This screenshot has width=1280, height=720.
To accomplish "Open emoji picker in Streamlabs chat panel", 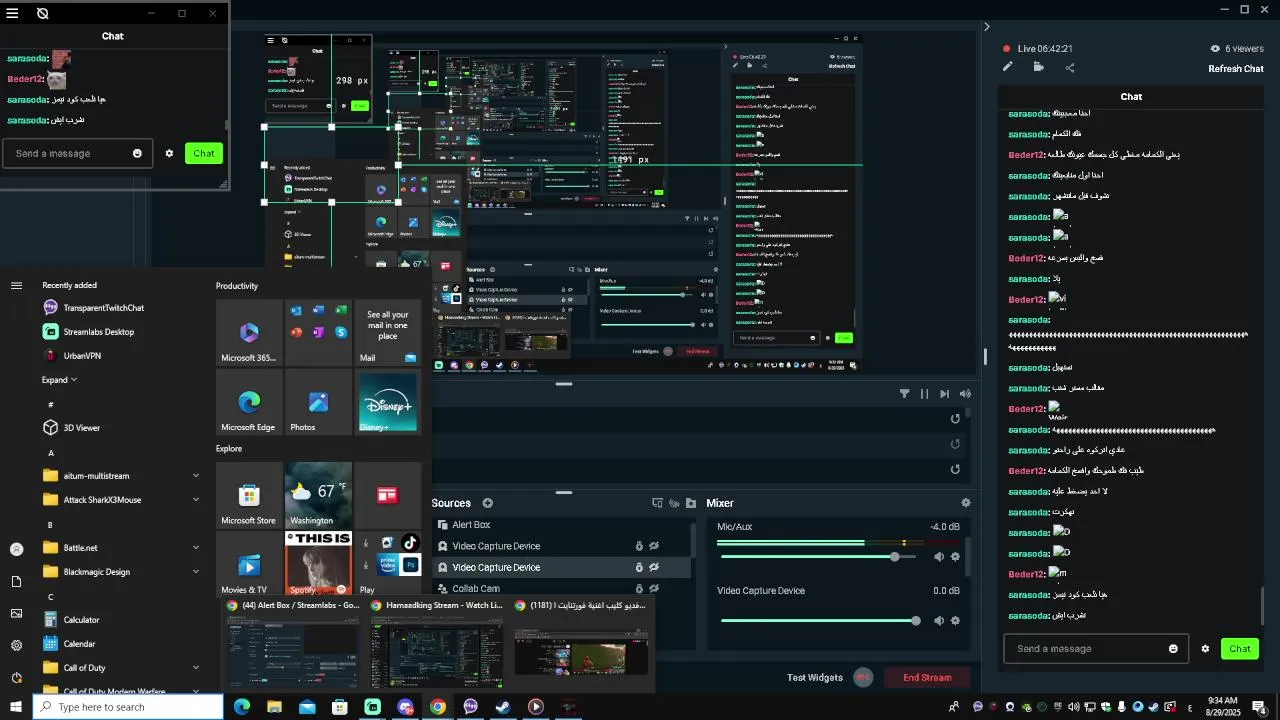I will tap(1173, 648).
